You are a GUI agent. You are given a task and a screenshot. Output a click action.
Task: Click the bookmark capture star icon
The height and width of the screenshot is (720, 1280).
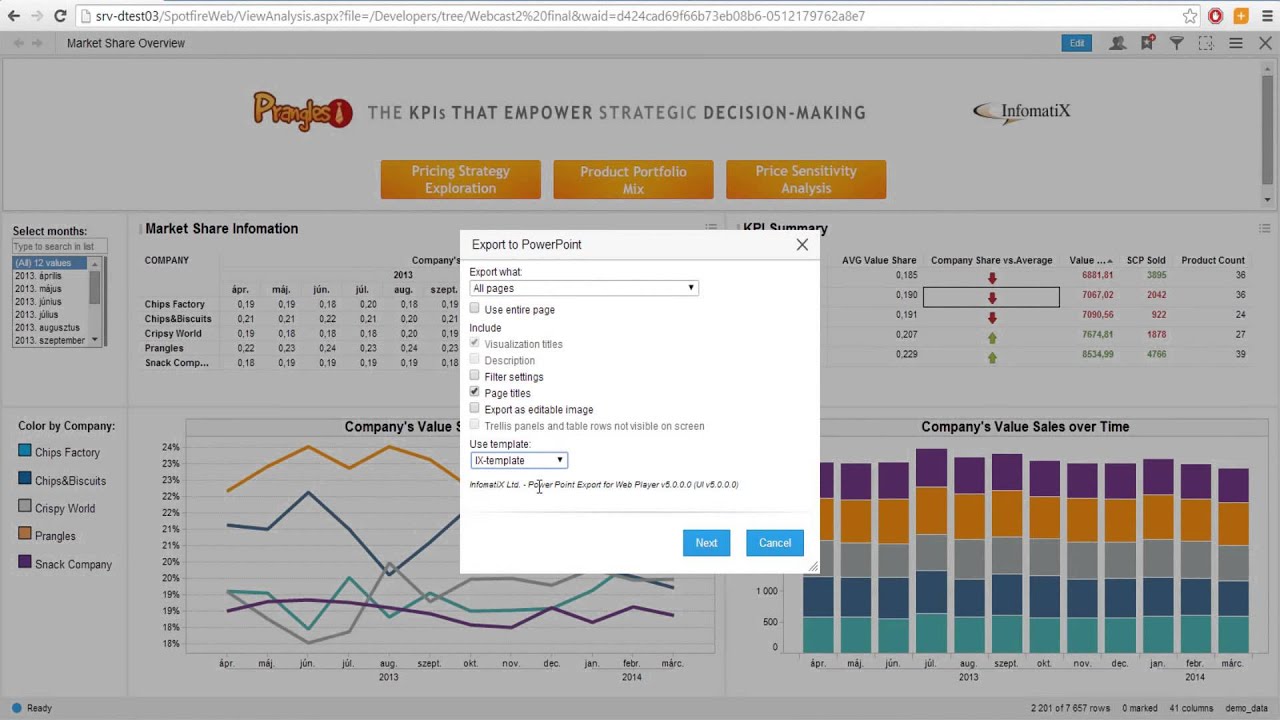tap(1147, 43)
